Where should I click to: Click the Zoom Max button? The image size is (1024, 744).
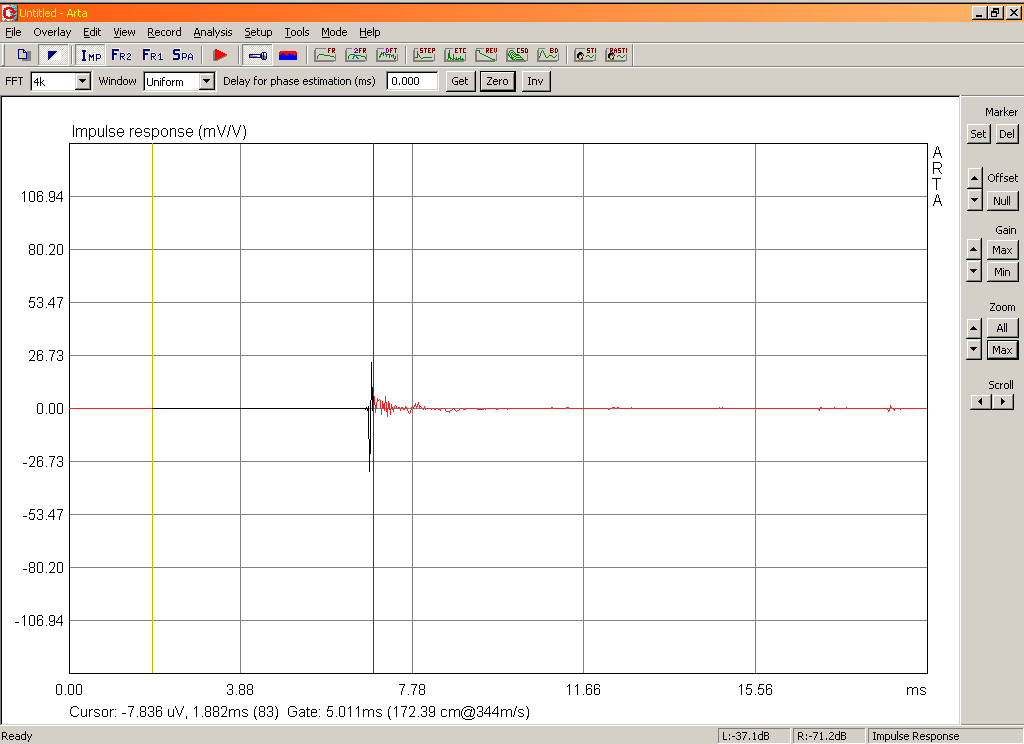click(1002, 350)
